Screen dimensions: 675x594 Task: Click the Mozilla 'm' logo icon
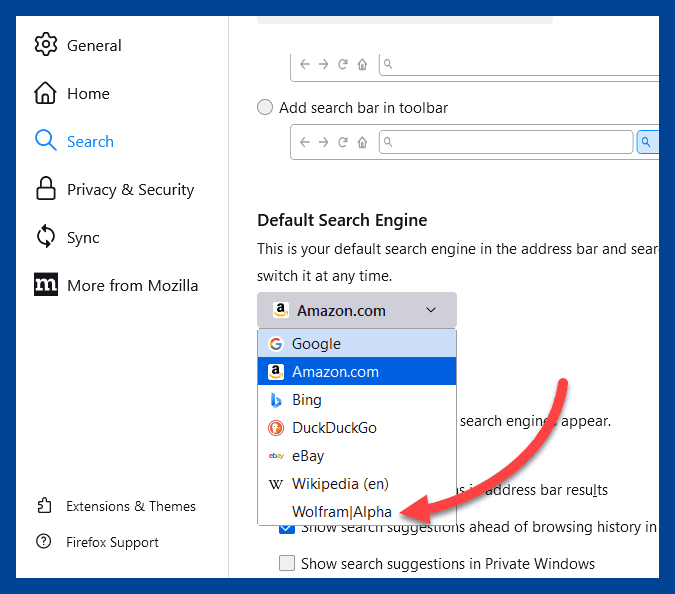click(46, 284)
